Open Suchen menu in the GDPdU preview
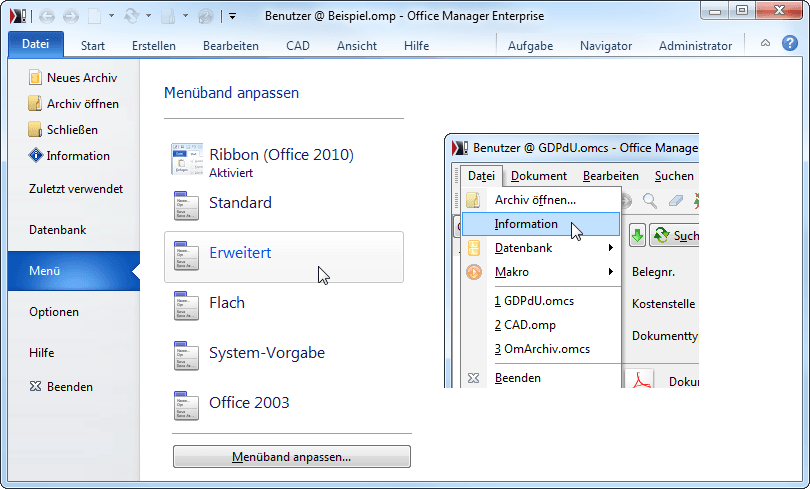The image size is (810, 489). (x=674, y=176)
